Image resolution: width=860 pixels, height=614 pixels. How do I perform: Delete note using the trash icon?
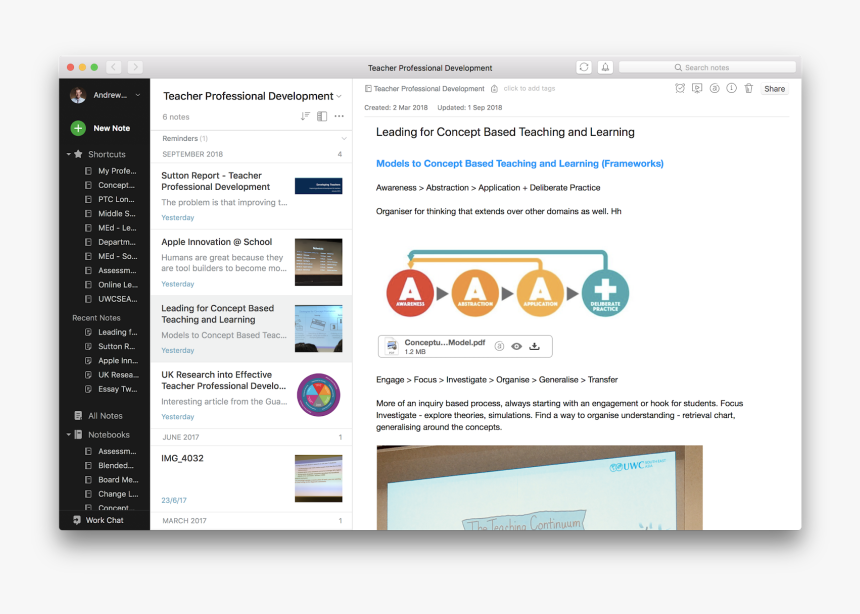coord(748,89)
